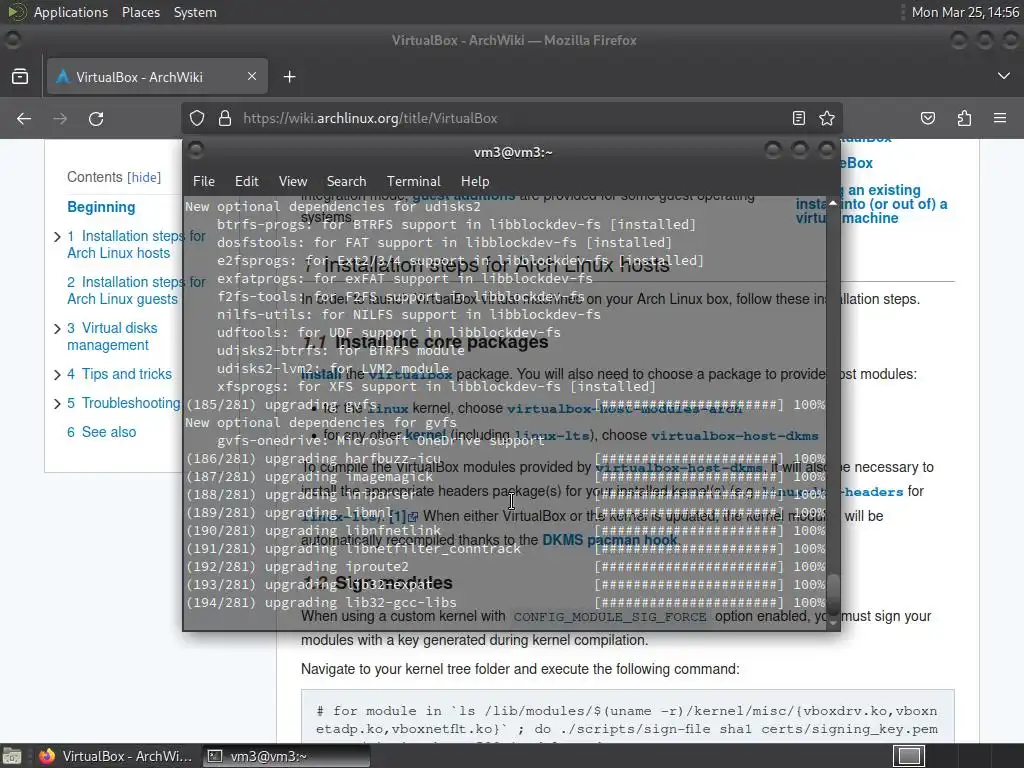Click the Firefox URL address field

511,118
